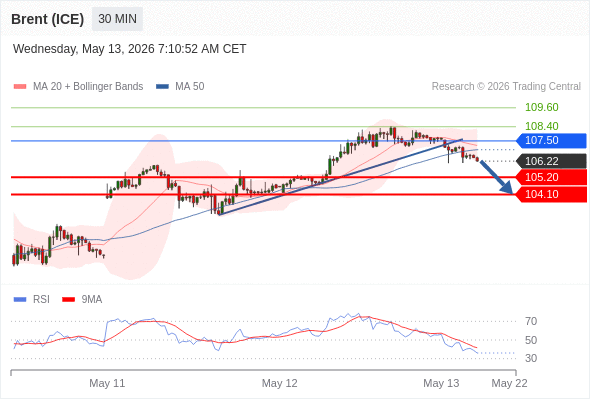Select the May 12 date axis label
The width and height of the screenshot is (590, 400).
pyautogui.click(x=280, y=383)
